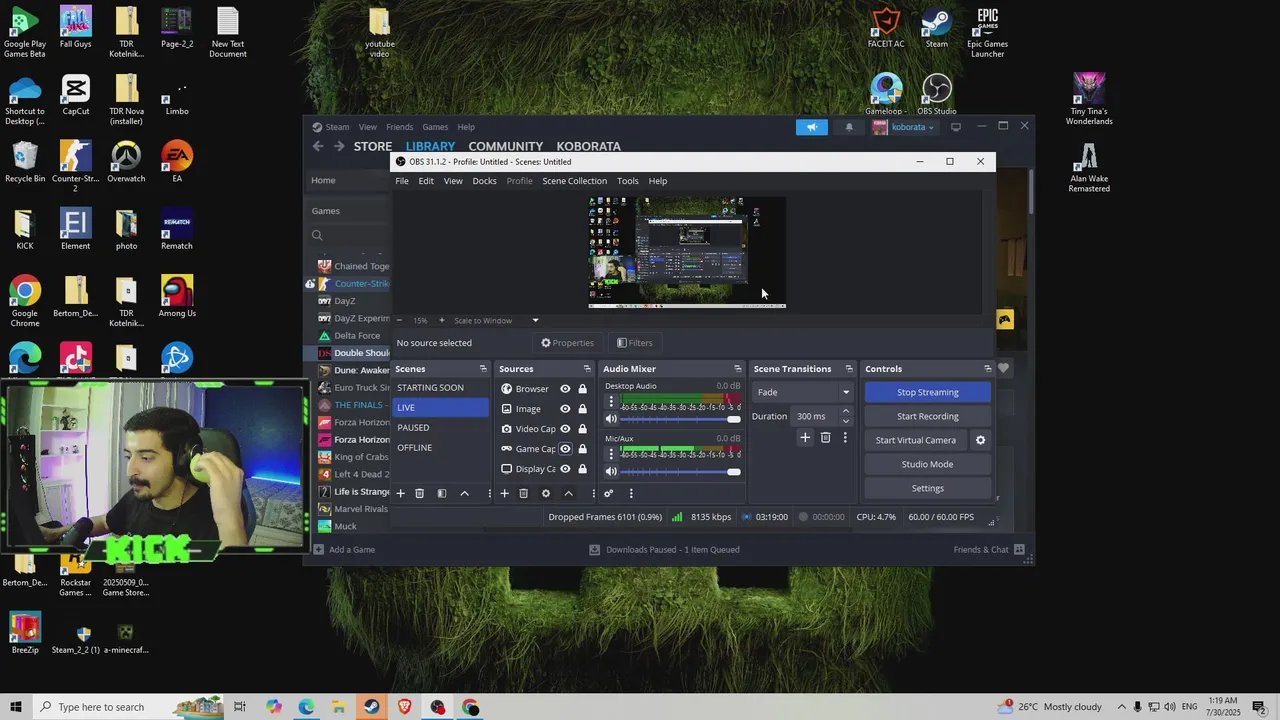Toggle visibility of Browser source
The image size is (1280, 720).
pyautogui.click(x=565, y=389)
